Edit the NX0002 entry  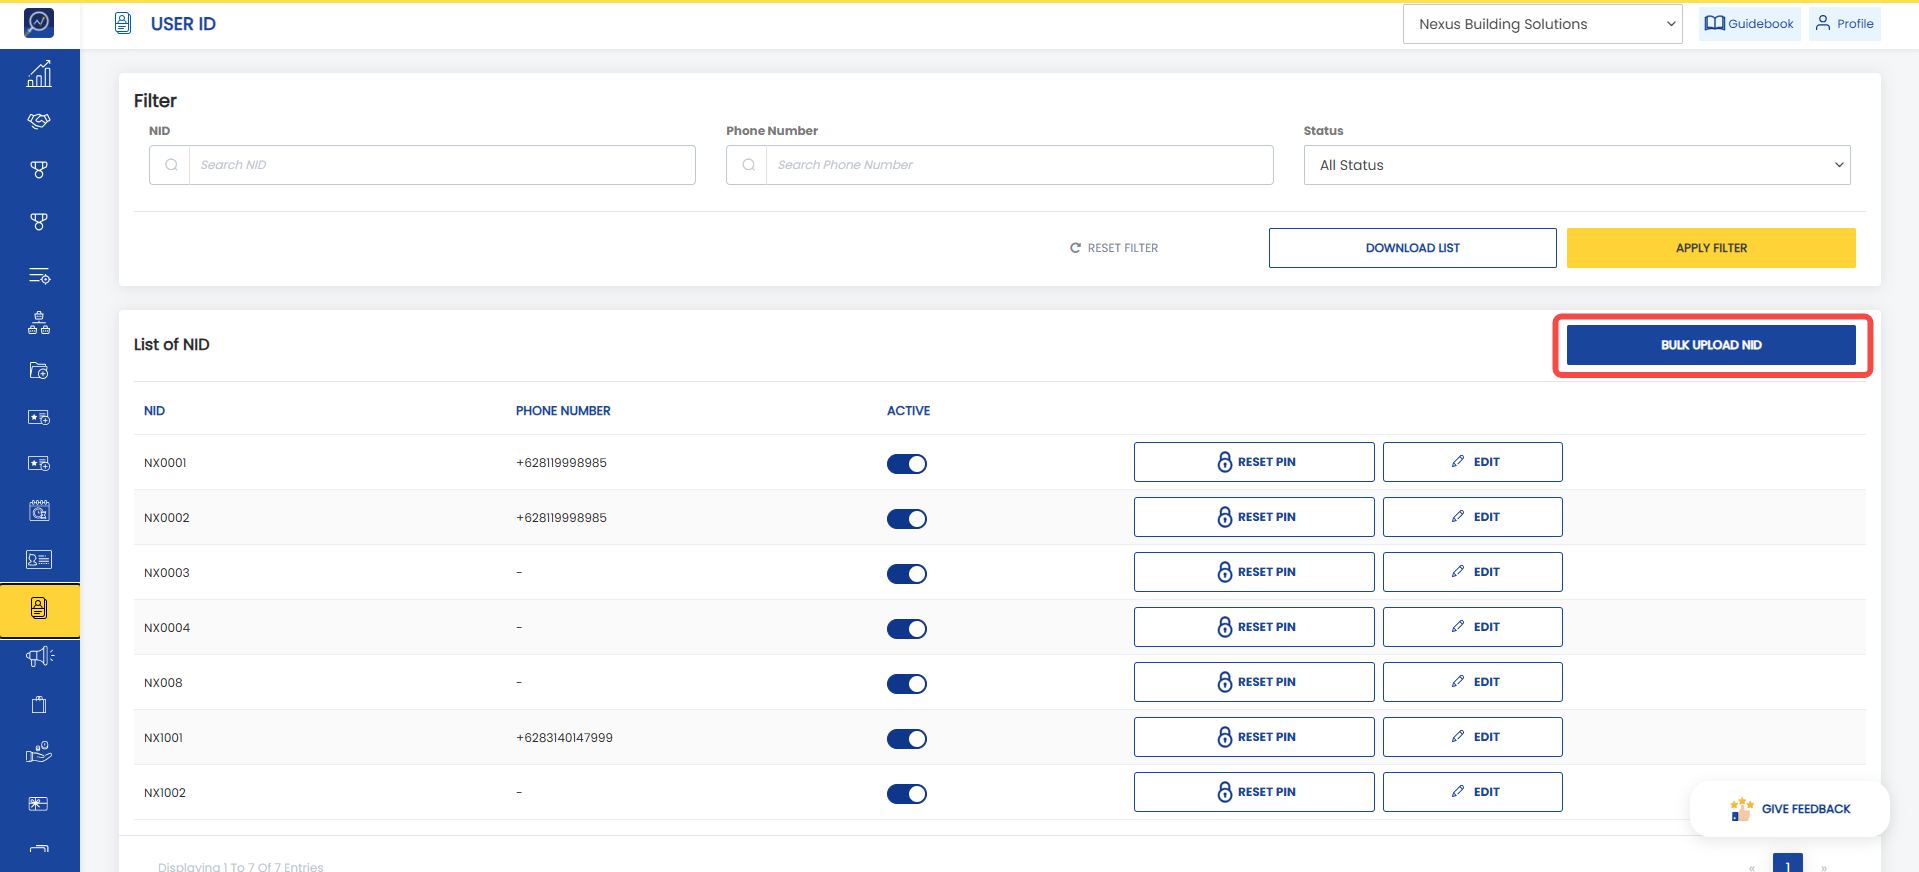click(x=1473, y=517)
